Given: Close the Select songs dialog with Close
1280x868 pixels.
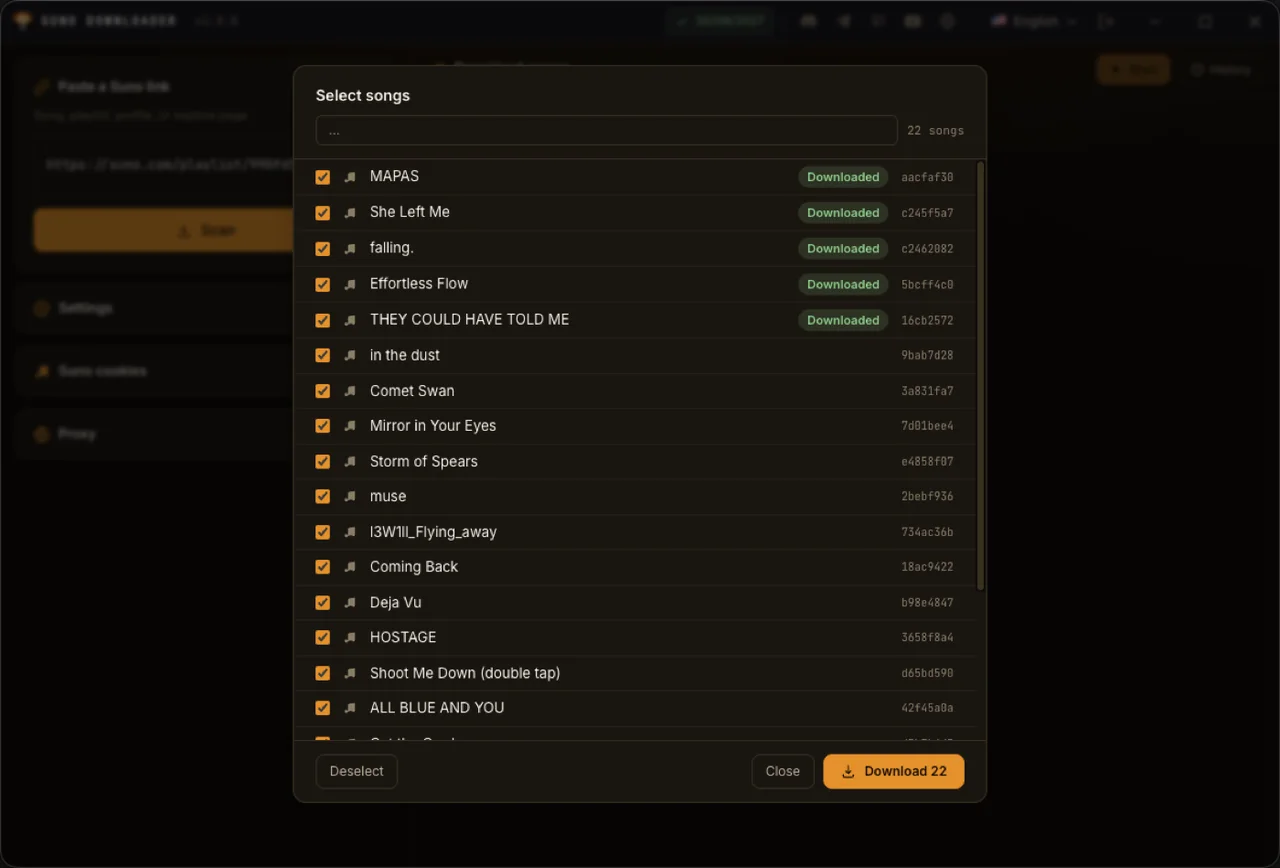Looking at the screenshot, I should tap(783, 771).
